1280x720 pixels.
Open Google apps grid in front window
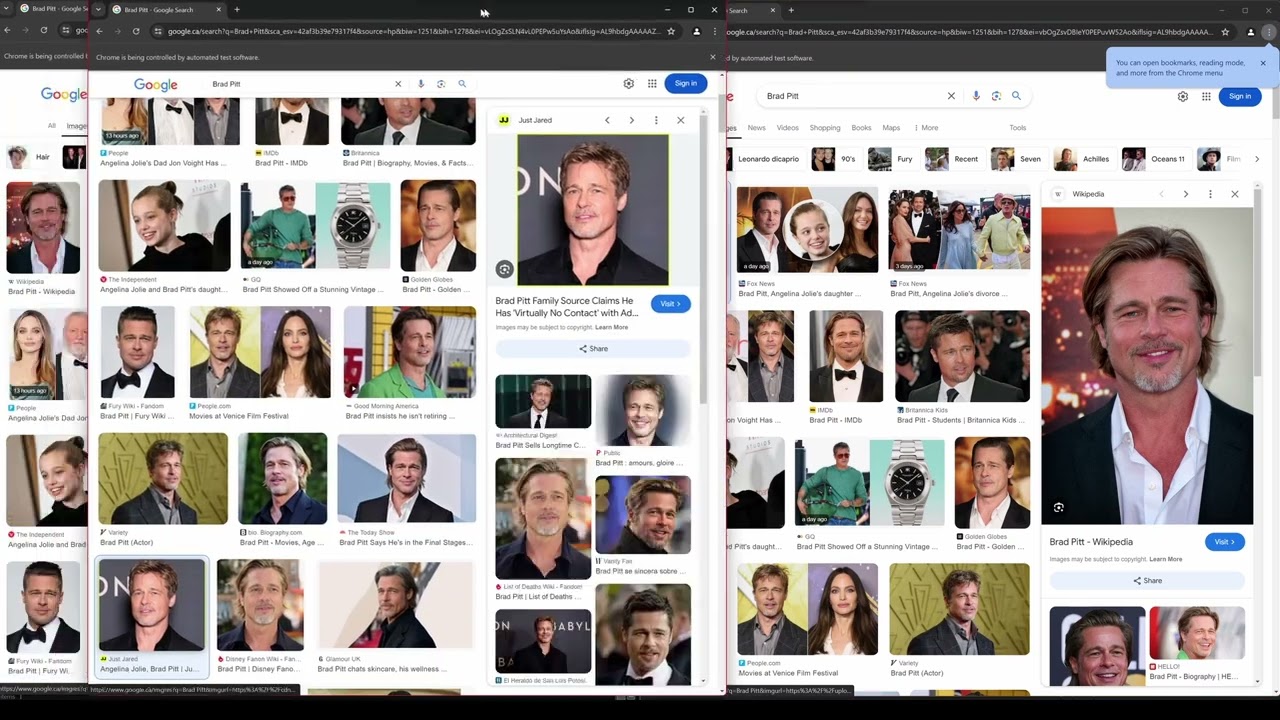coord(652,84)
